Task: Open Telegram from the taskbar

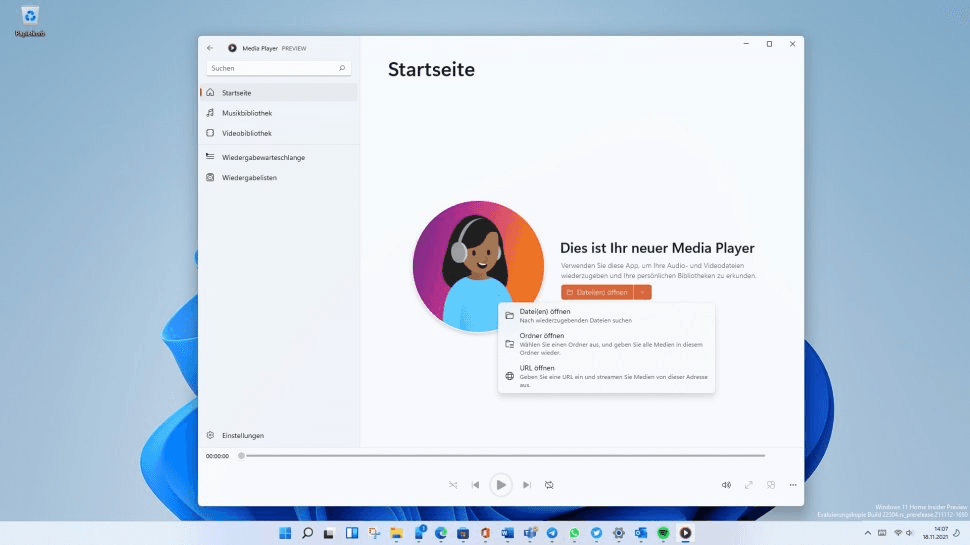Action: point(552,533)
